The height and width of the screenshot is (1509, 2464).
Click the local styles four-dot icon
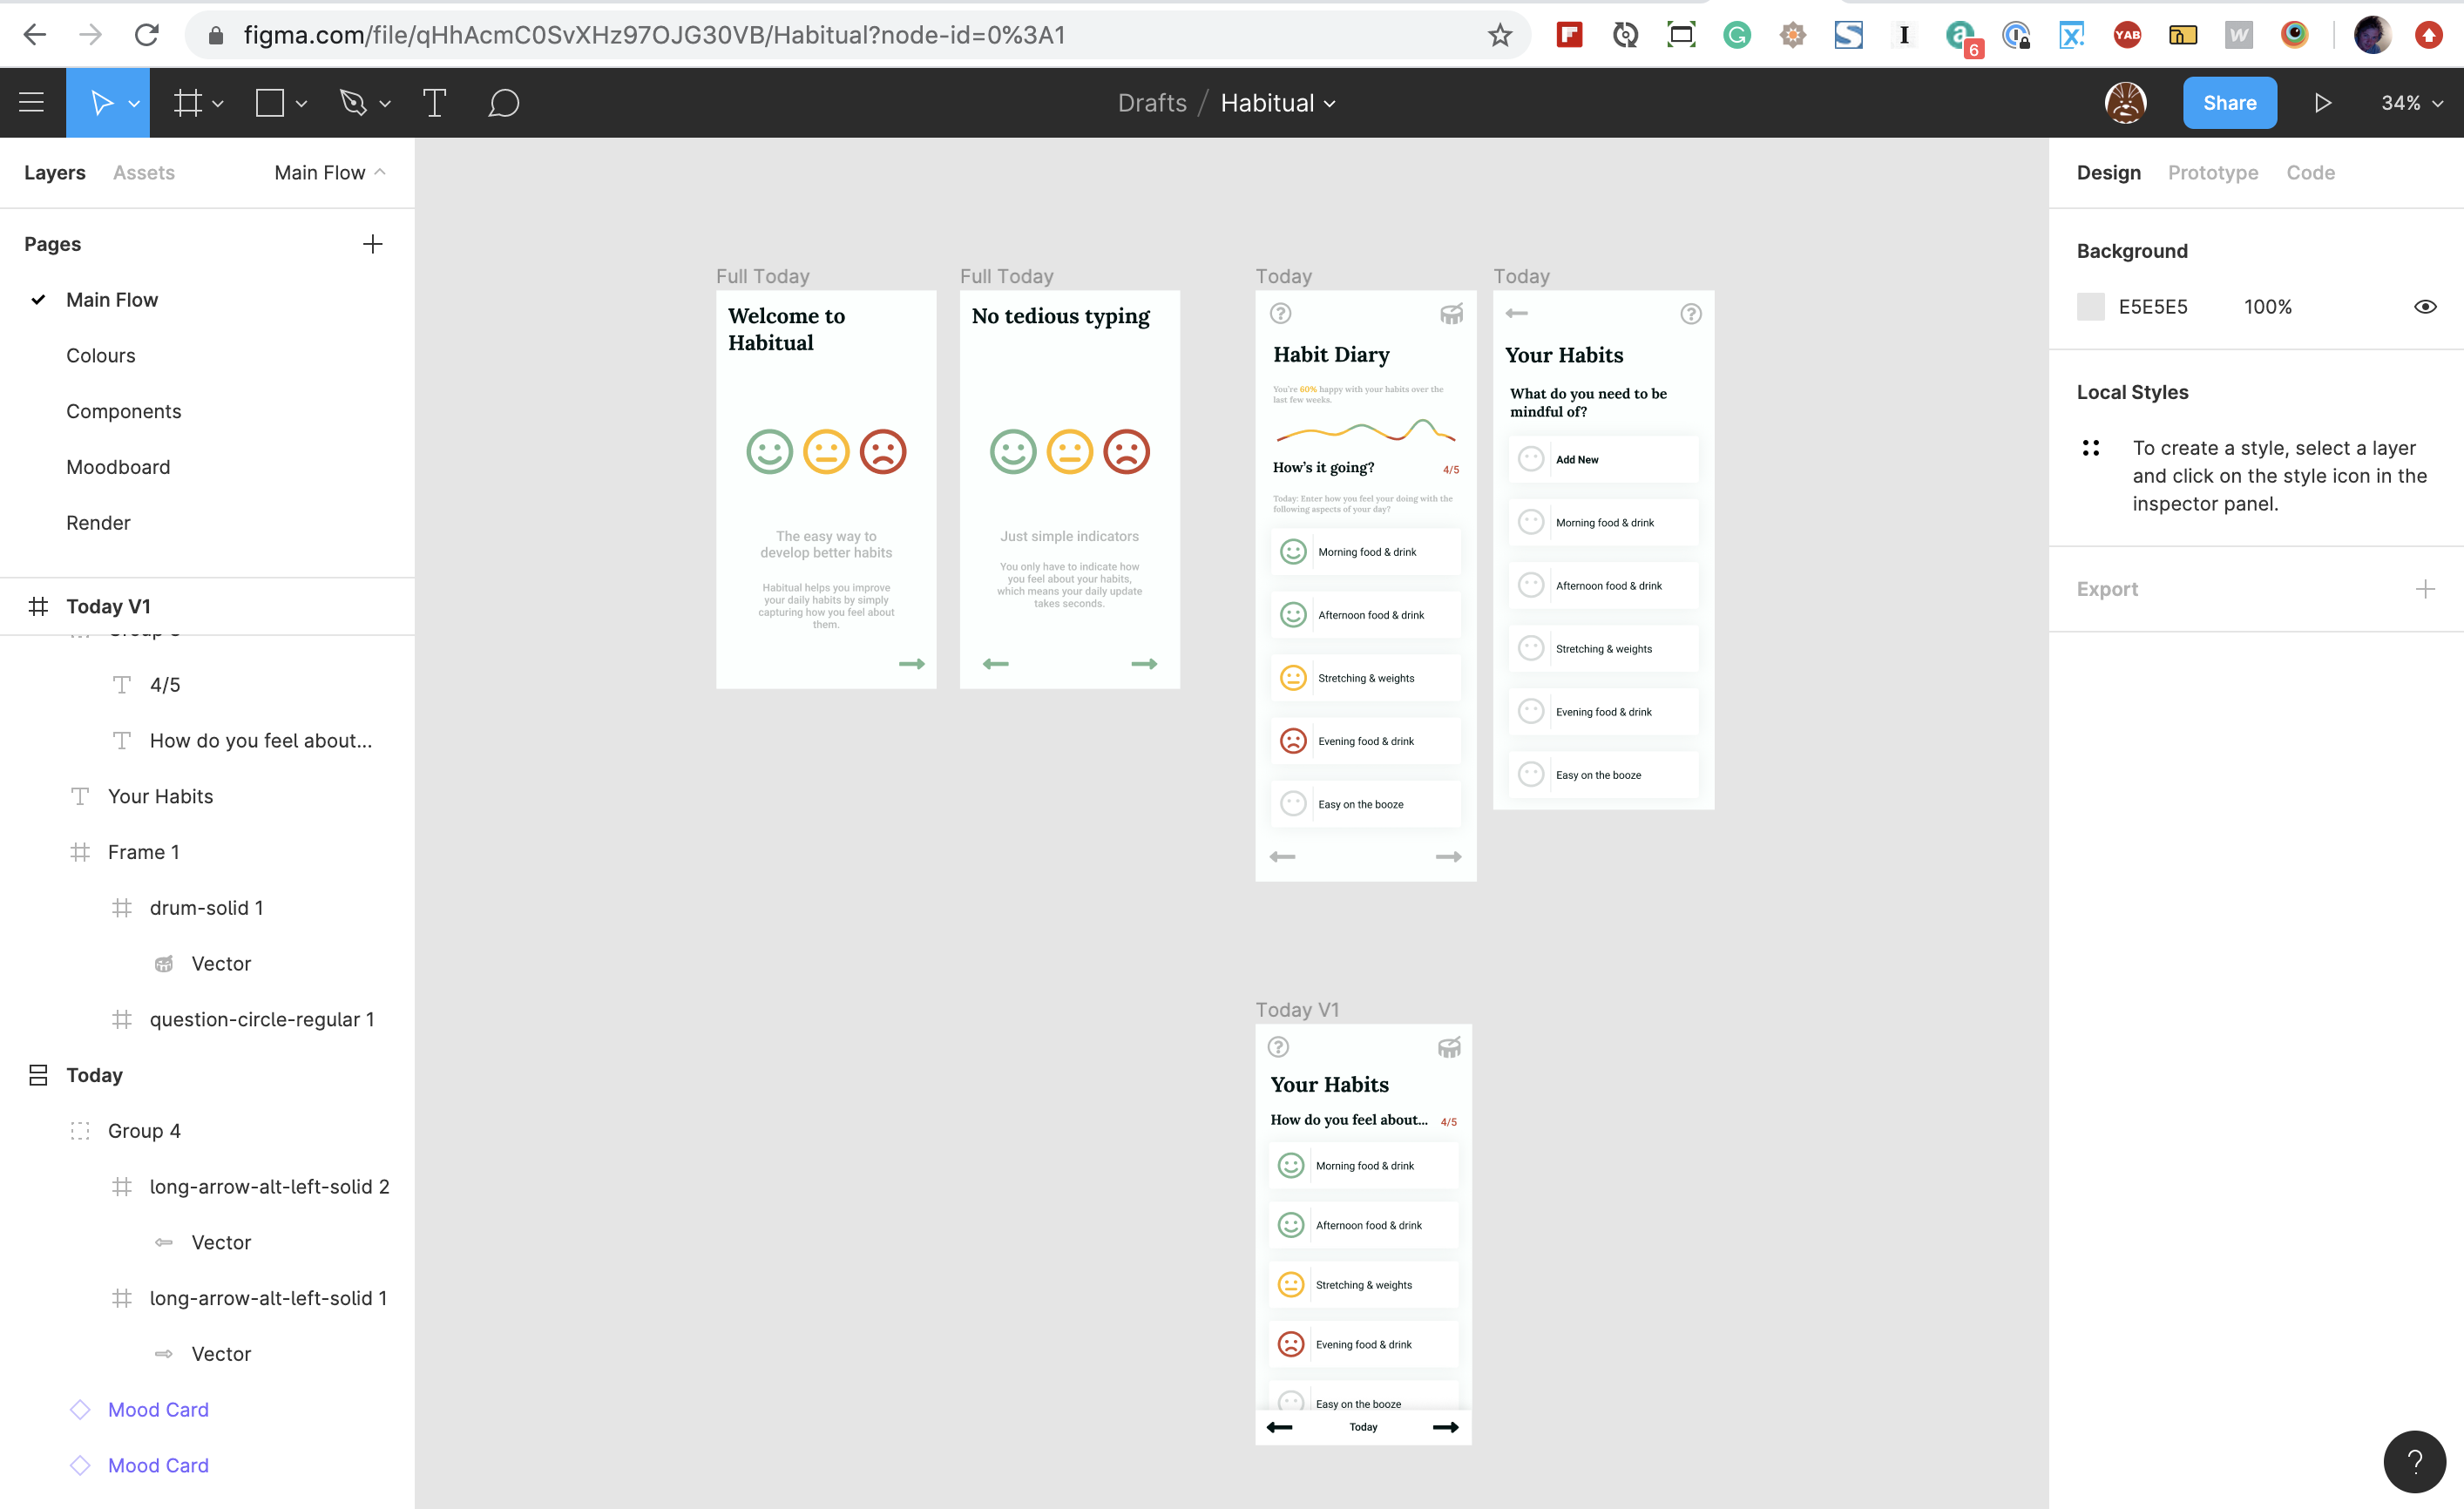point(2090,448)
